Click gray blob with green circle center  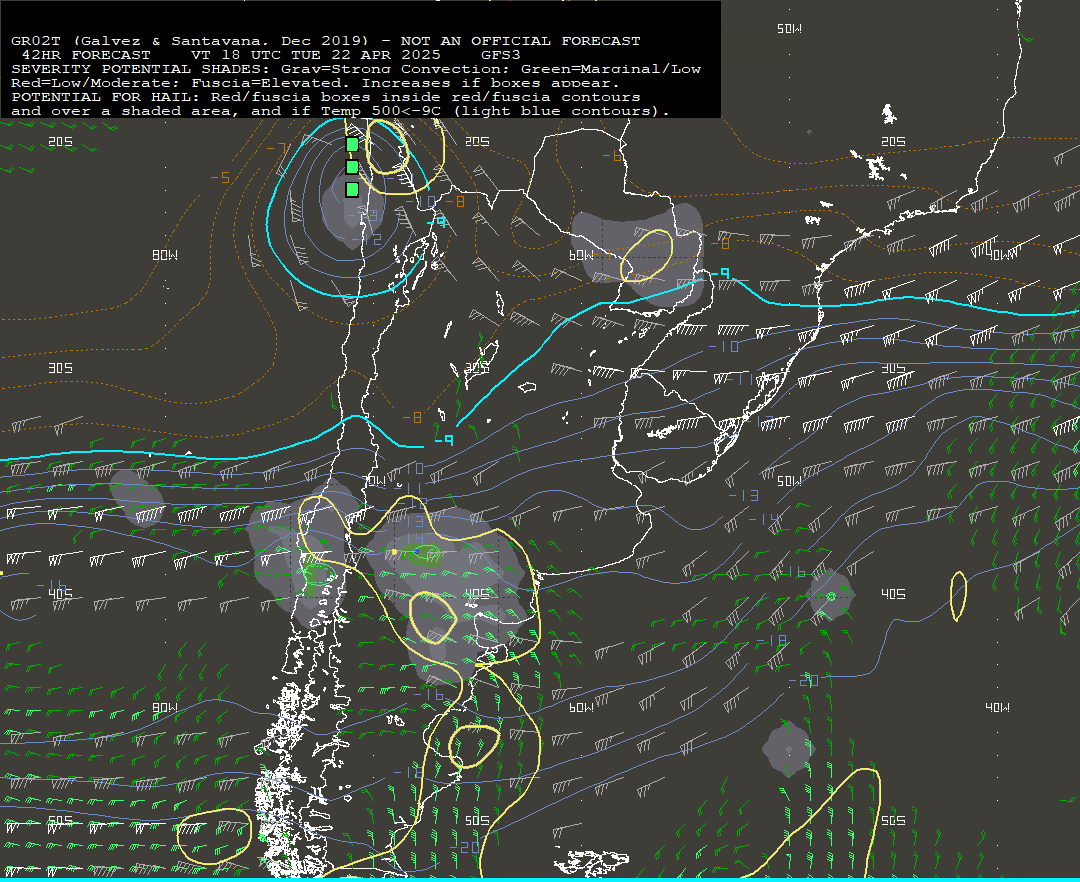click(831, 596)
